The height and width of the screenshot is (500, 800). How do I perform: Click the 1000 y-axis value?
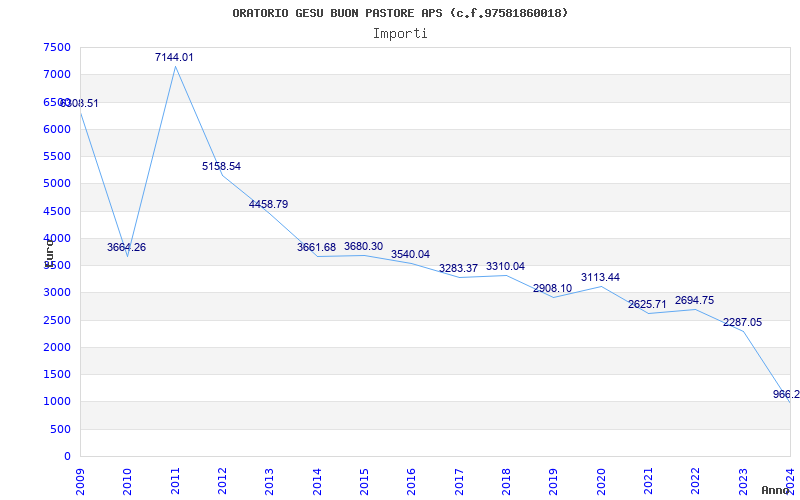coord(57,402)
